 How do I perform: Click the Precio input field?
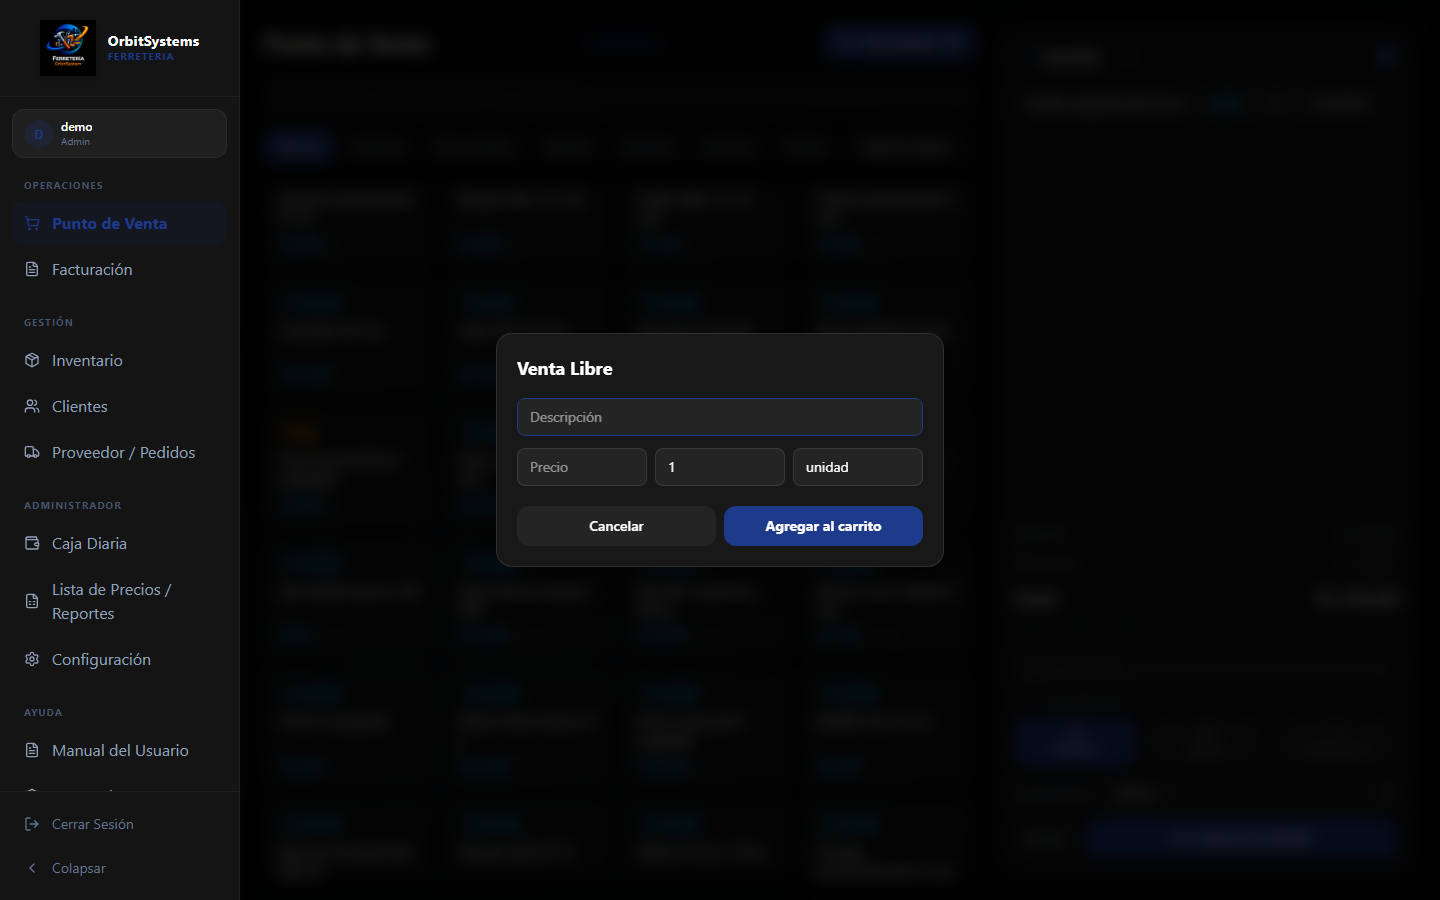(x=582, y=467)
